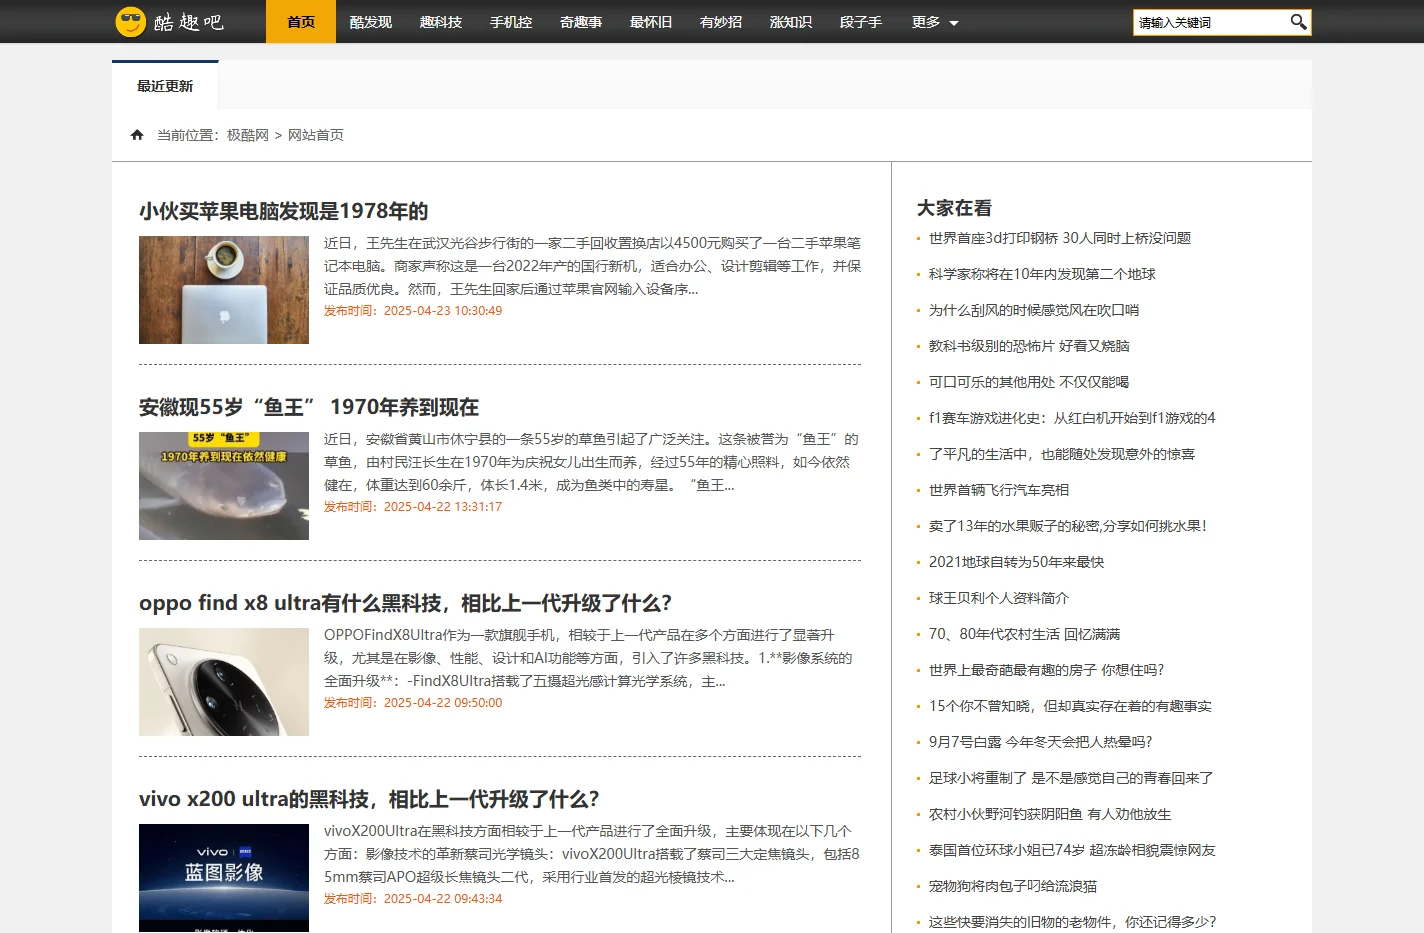Image resolution: width=1424 pixels, height=933 pixels.
Task: Open 足球小将重制了 sidebar link
Action: click(1071, 778)
